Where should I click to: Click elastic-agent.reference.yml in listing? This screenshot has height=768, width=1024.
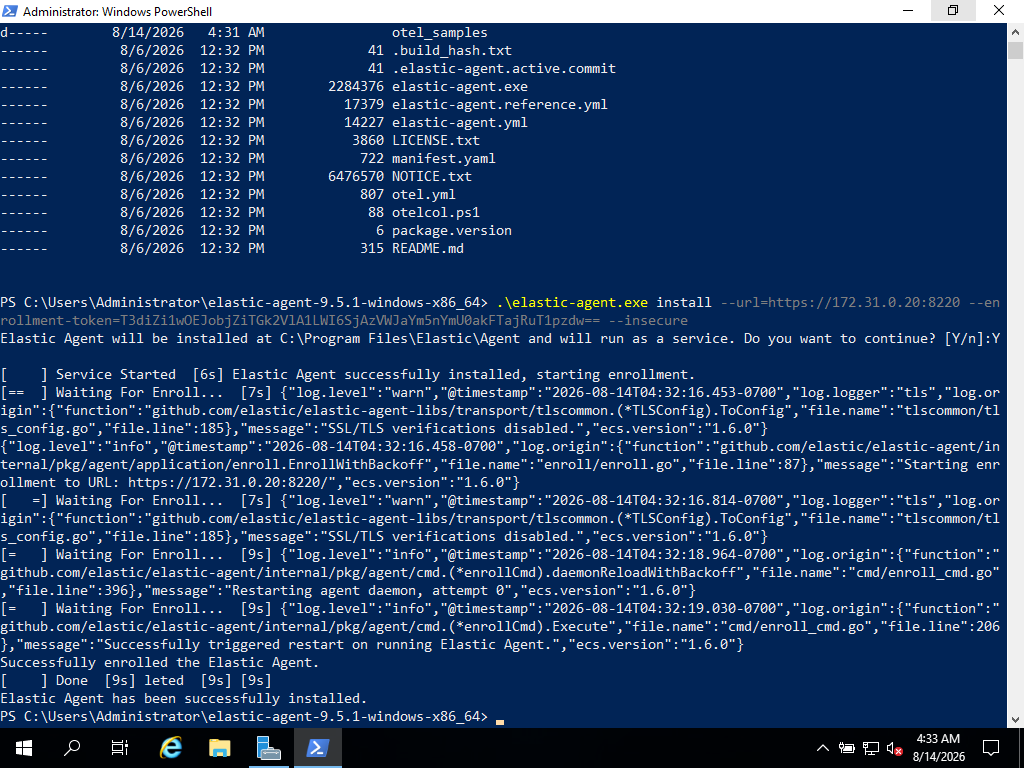(x=500, y=104)
